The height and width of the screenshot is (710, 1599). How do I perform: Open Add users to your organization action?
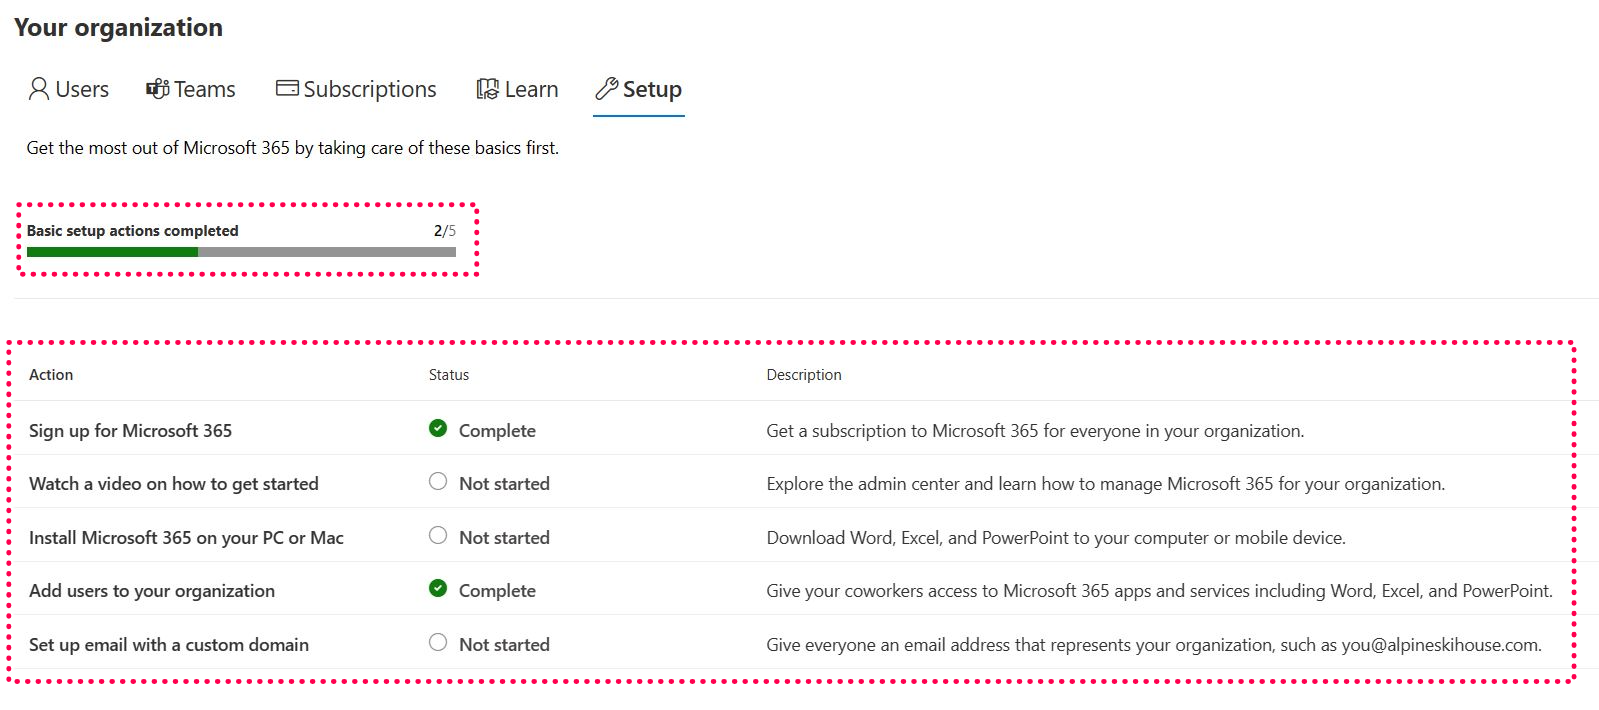[152, 591]
